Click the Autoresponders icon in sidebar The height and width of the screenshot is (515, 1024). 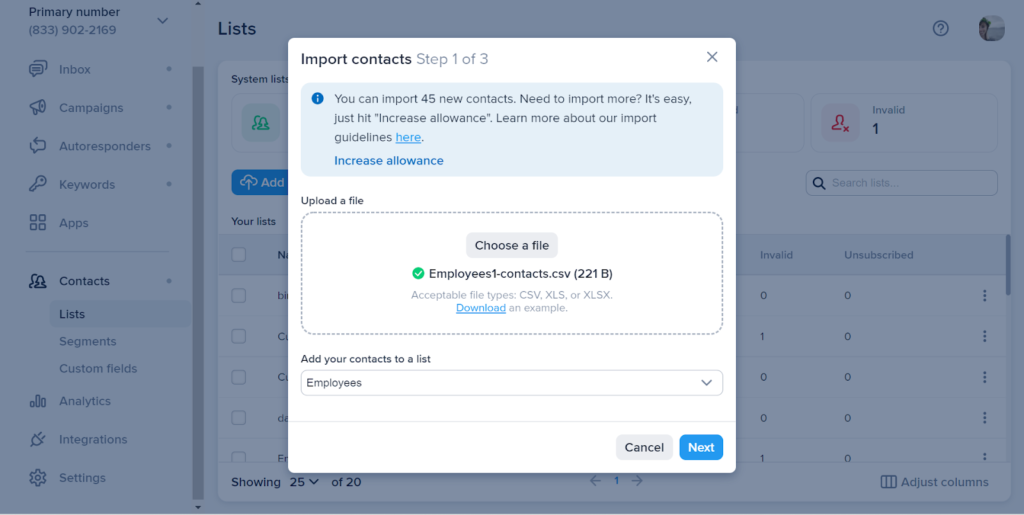pos(38,146)
